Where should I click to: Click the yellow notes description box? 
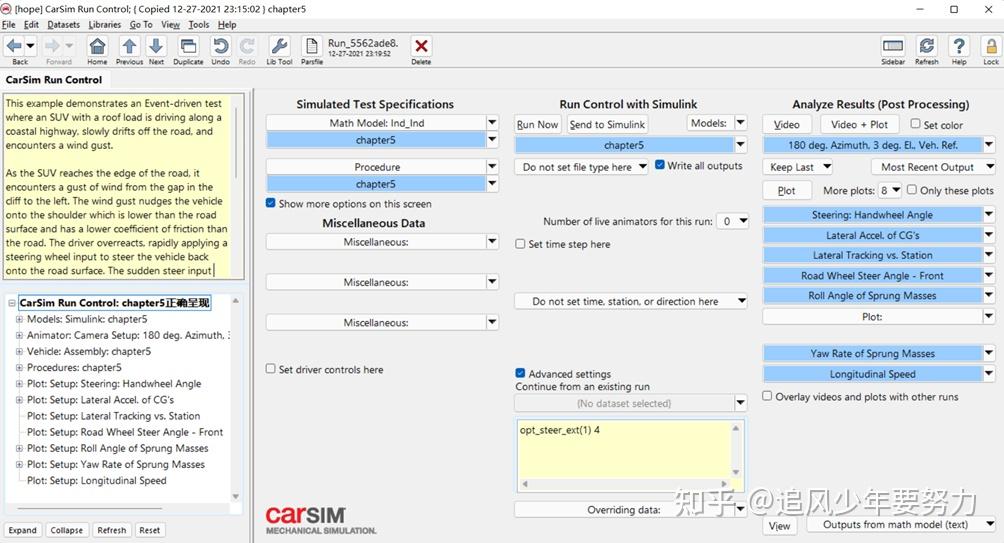coord(118,186)
